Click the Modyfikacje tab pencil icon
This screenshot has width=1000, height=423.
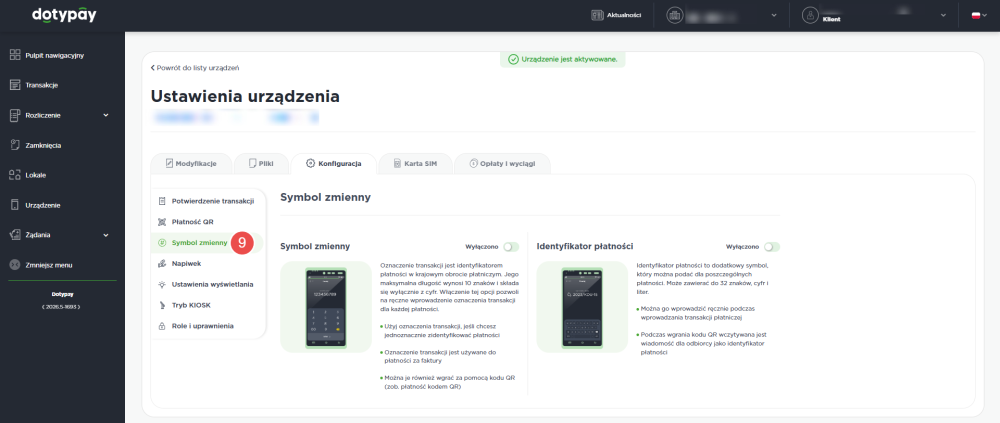coord(169,163)
